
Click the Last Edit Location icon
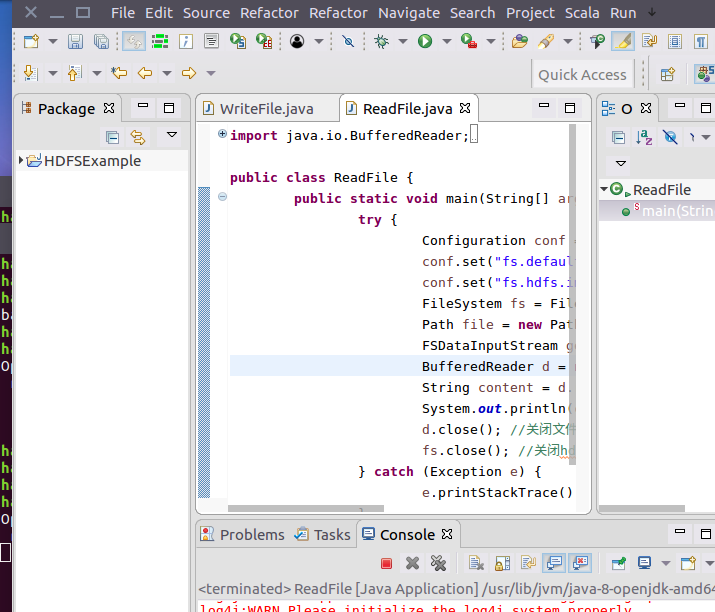119,73
